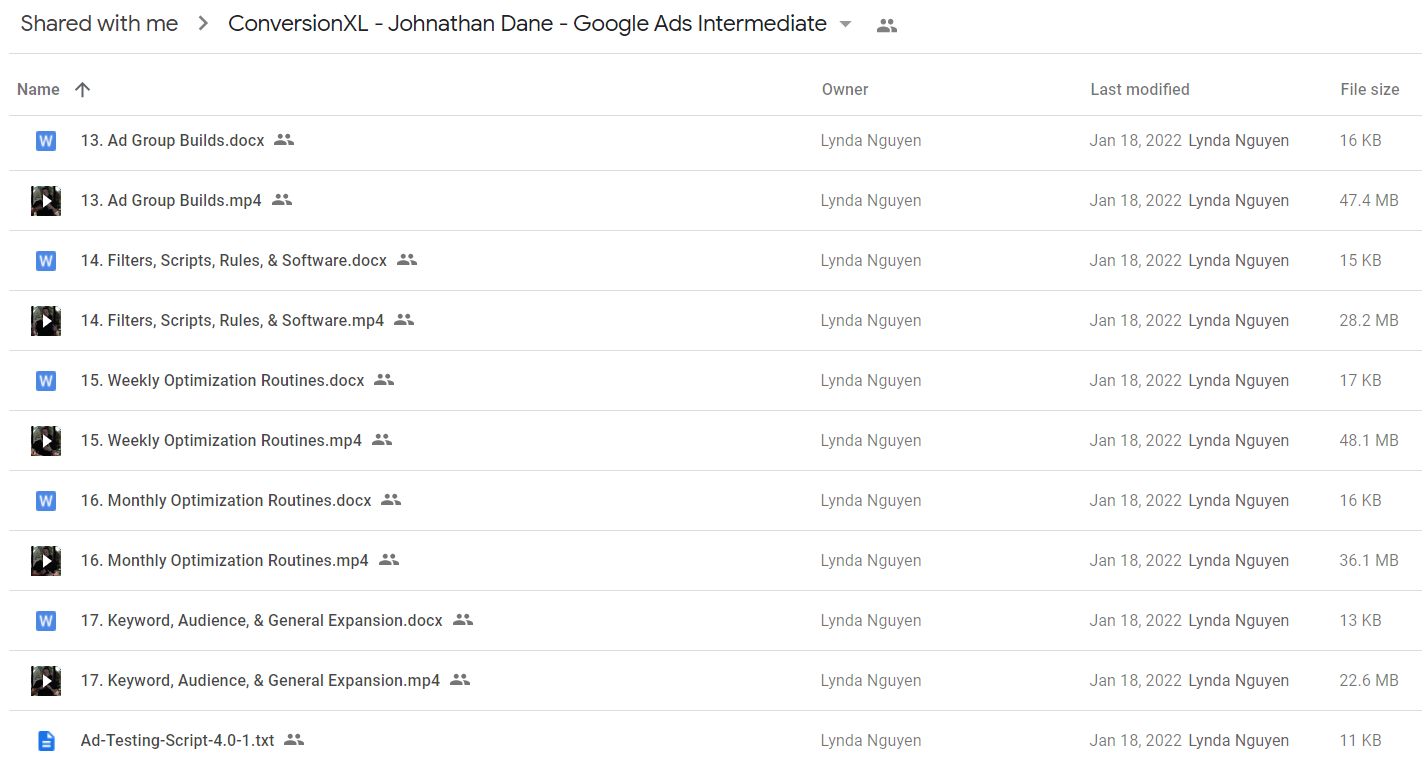1422x764 pixels.
Task: Click the video thumbnail for 16. Monthly Optimization Routines.mp4
Action: pyautogui.click(x=46, y=561)
